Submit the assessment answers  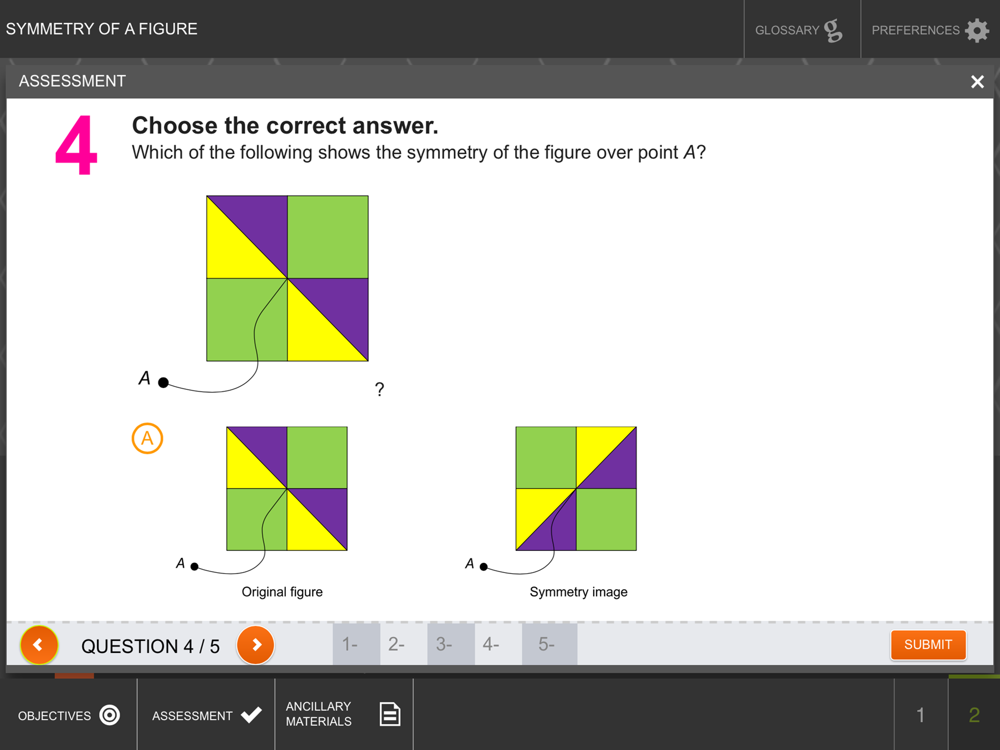[x=928, y=645]
